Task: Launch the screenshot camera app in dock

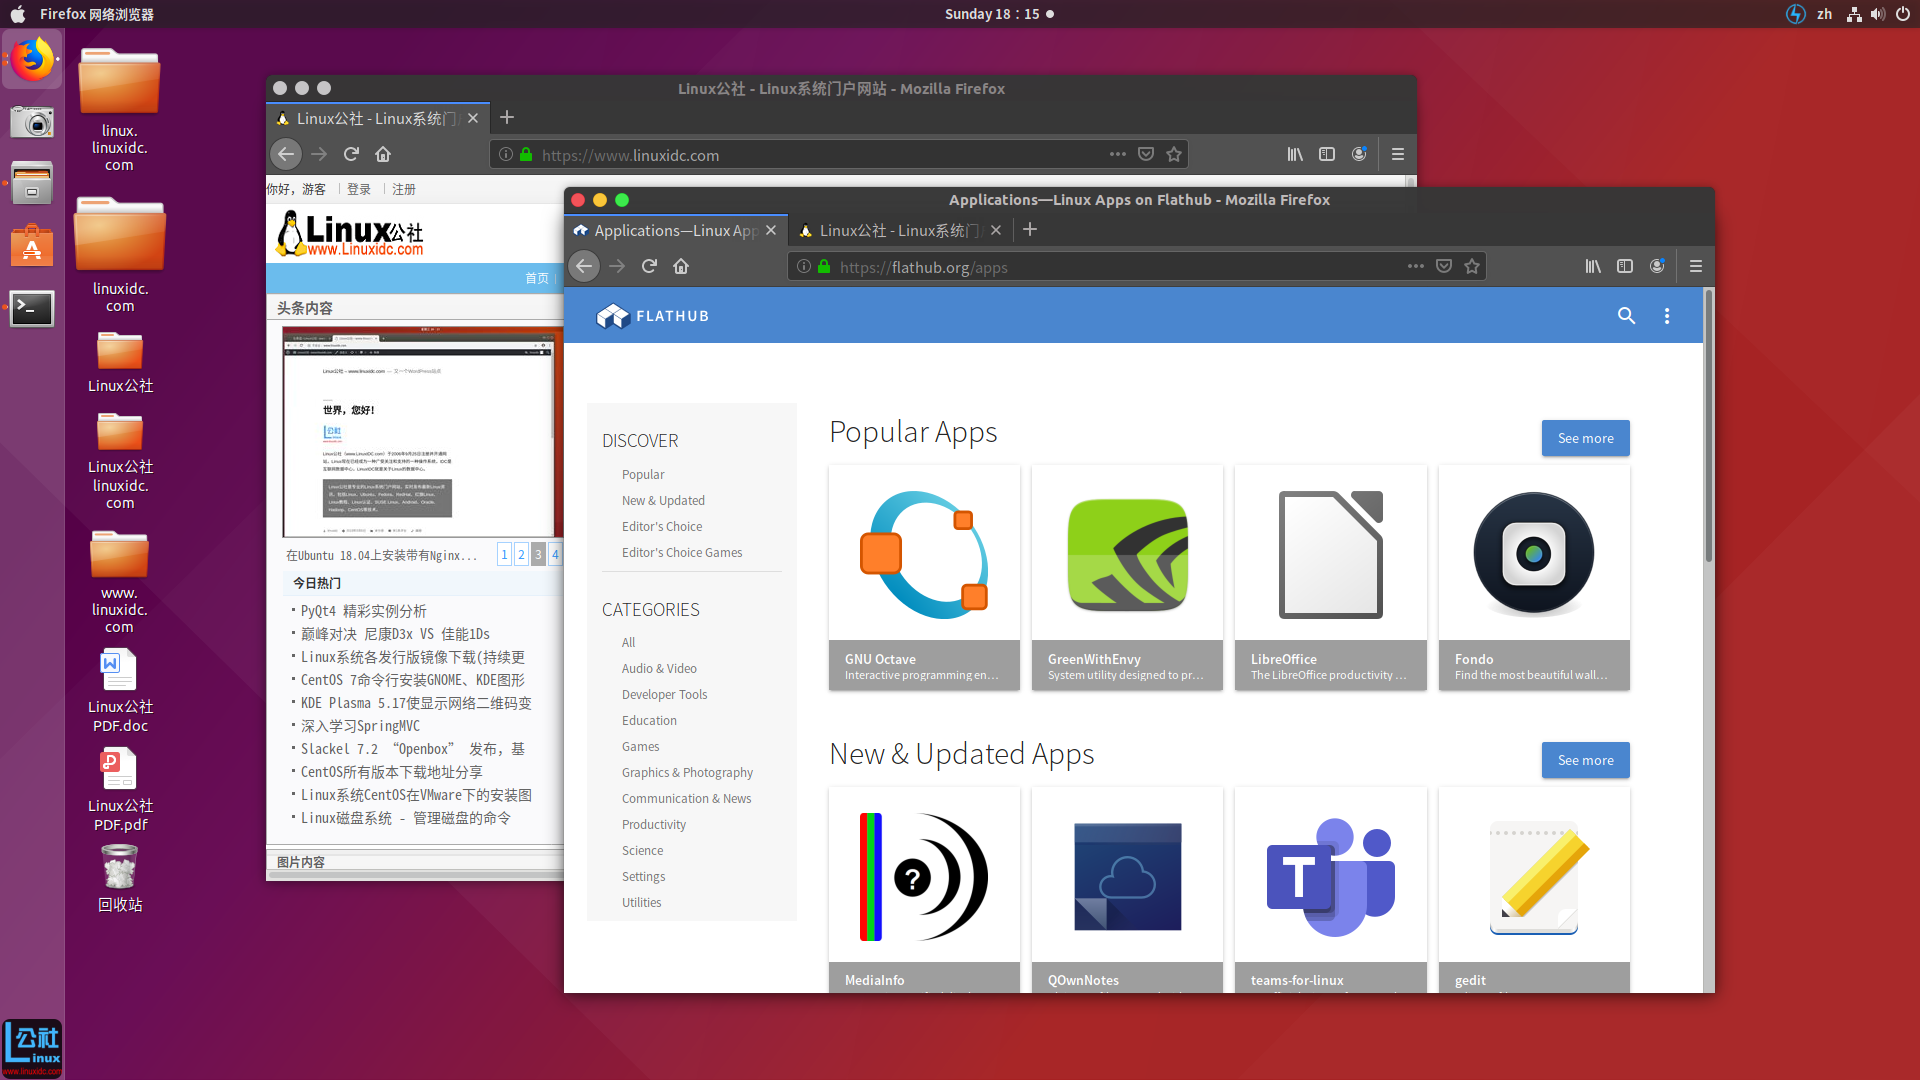Action: coord(32,122)
